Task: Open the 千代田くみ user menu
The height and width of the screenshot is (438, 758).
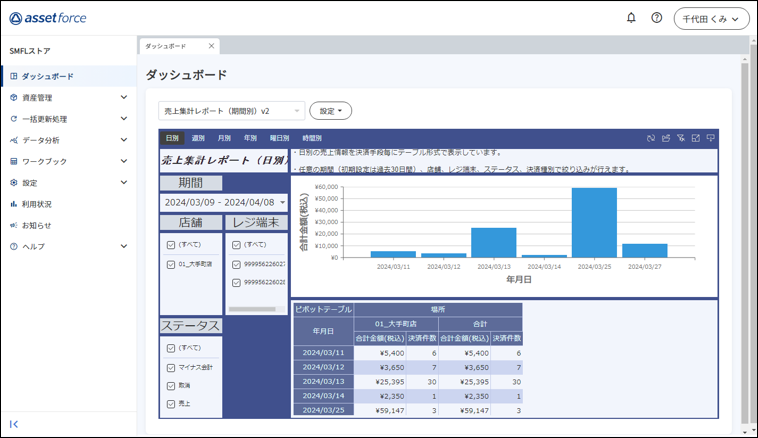Action: click(711, 19)
